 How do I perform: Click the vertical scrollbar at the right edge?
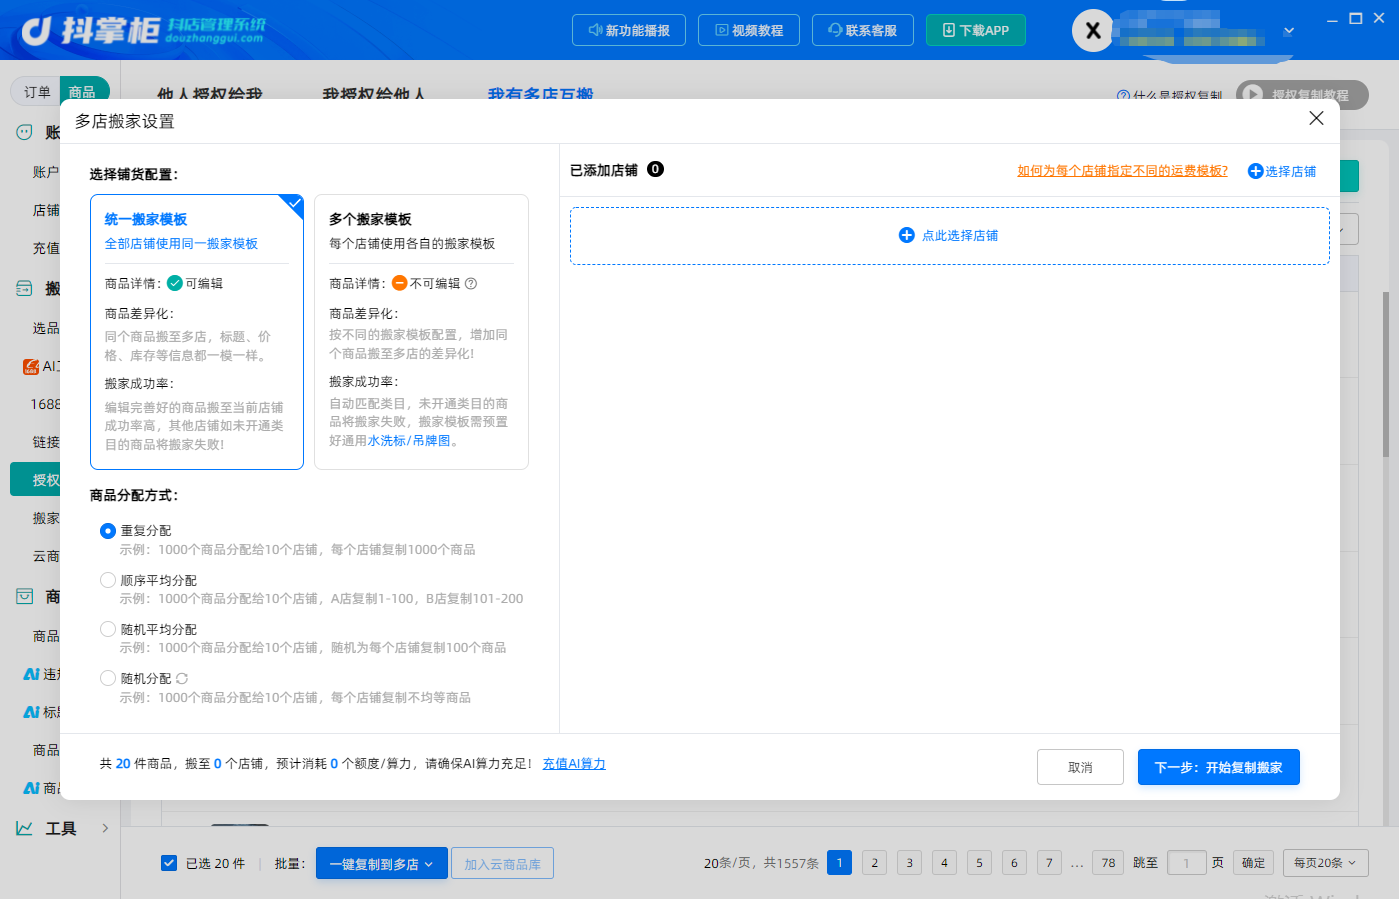pos(1386,375)
